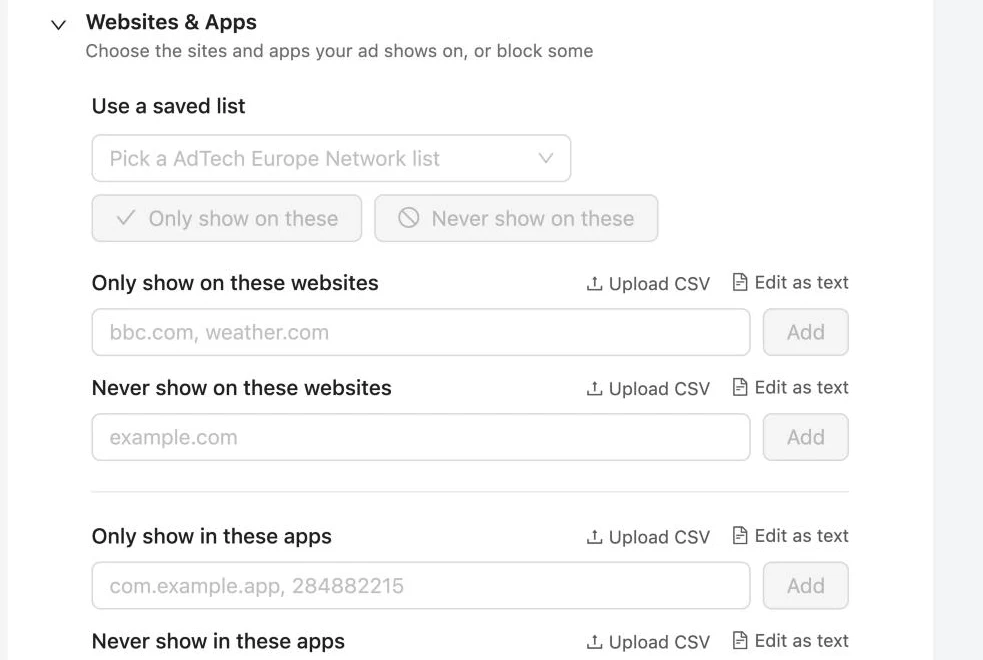The width and height of the screenshot is (983, 660).
Task: Click the Never show on these websites label
Action: [241, 388]
